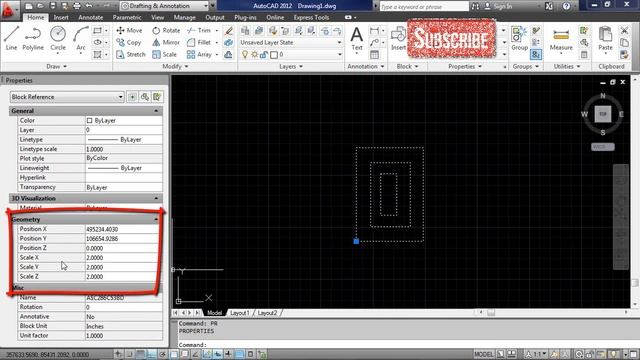Click the Trim tool

[199, 31]
